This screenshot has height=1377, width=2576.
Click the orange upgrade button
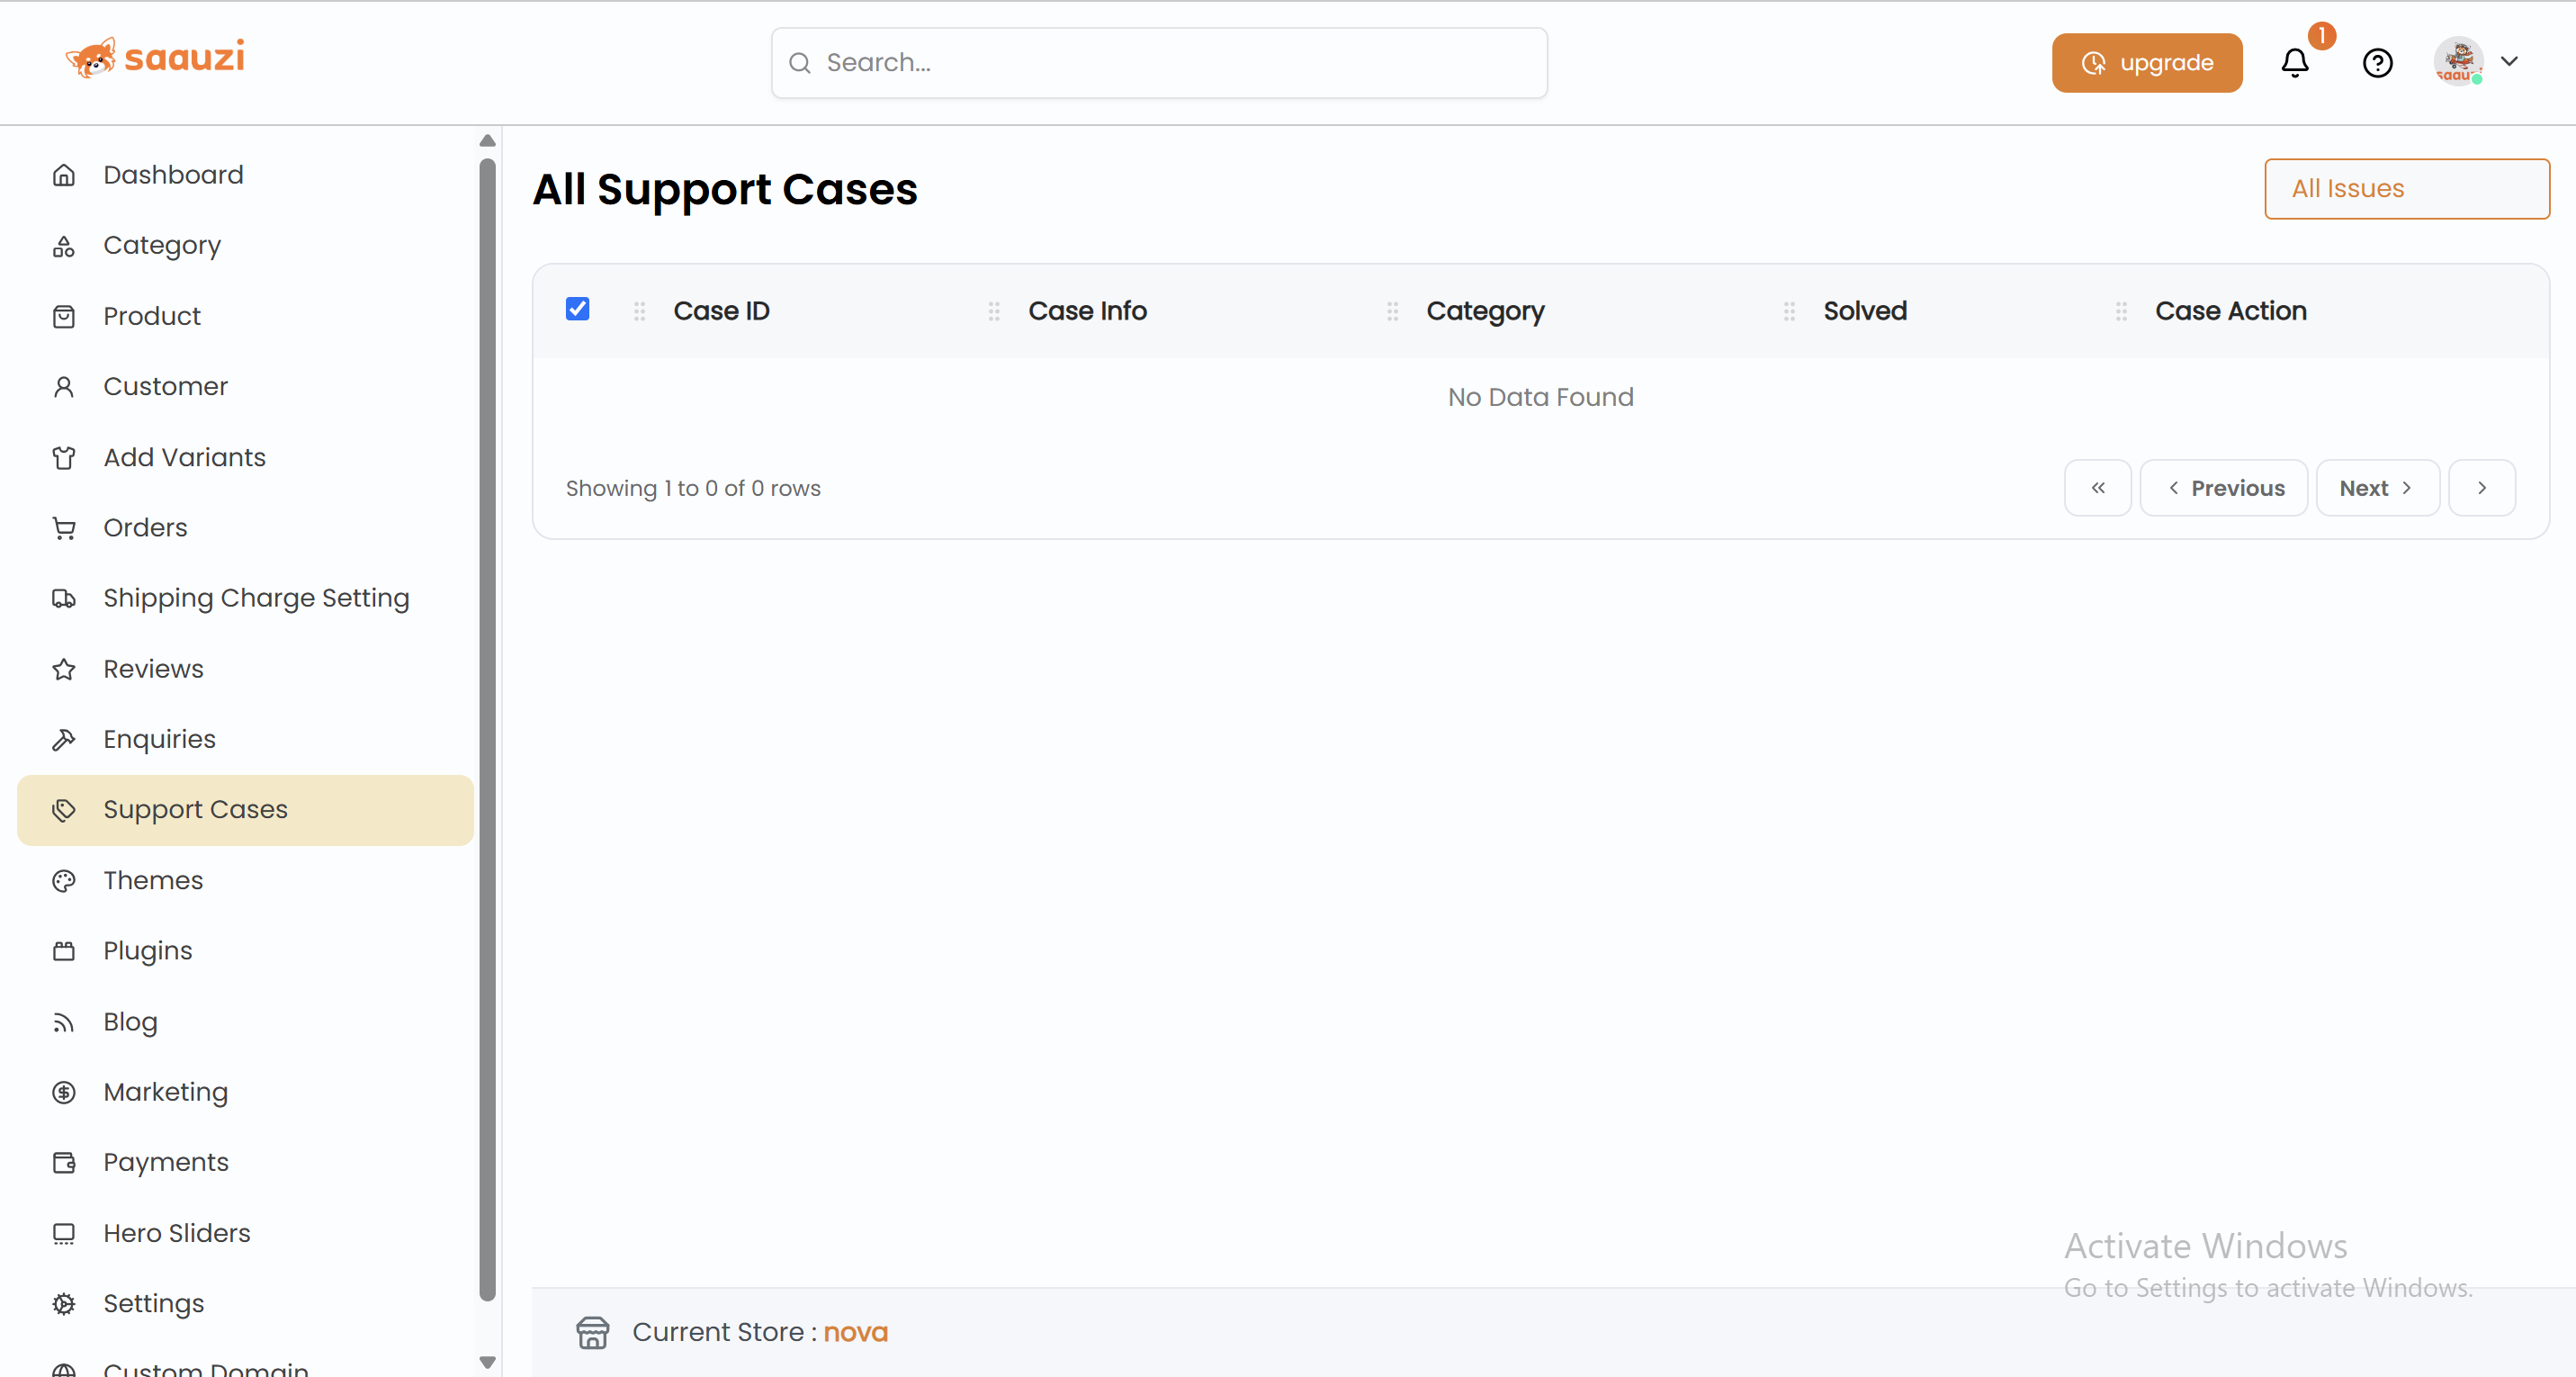[2146, 63]
